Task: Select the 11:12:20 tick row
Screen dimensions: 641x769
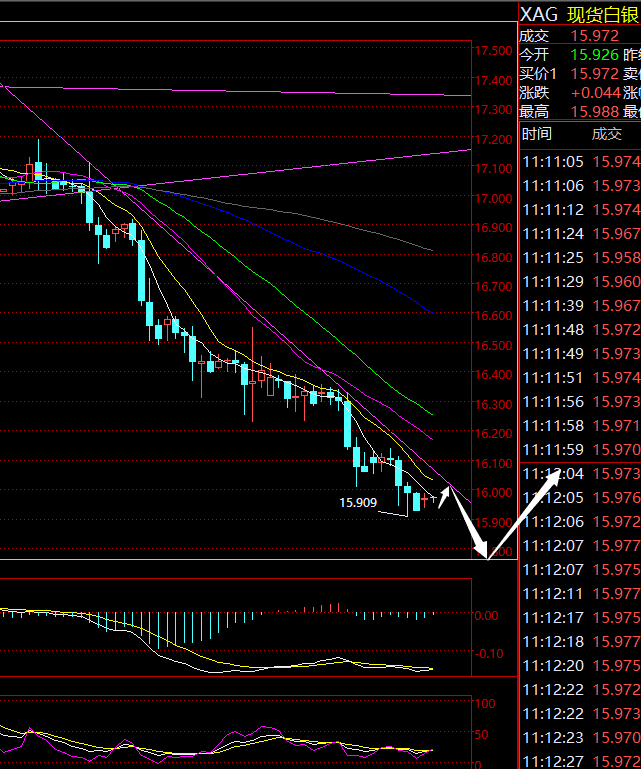Action: pos(580,666)
